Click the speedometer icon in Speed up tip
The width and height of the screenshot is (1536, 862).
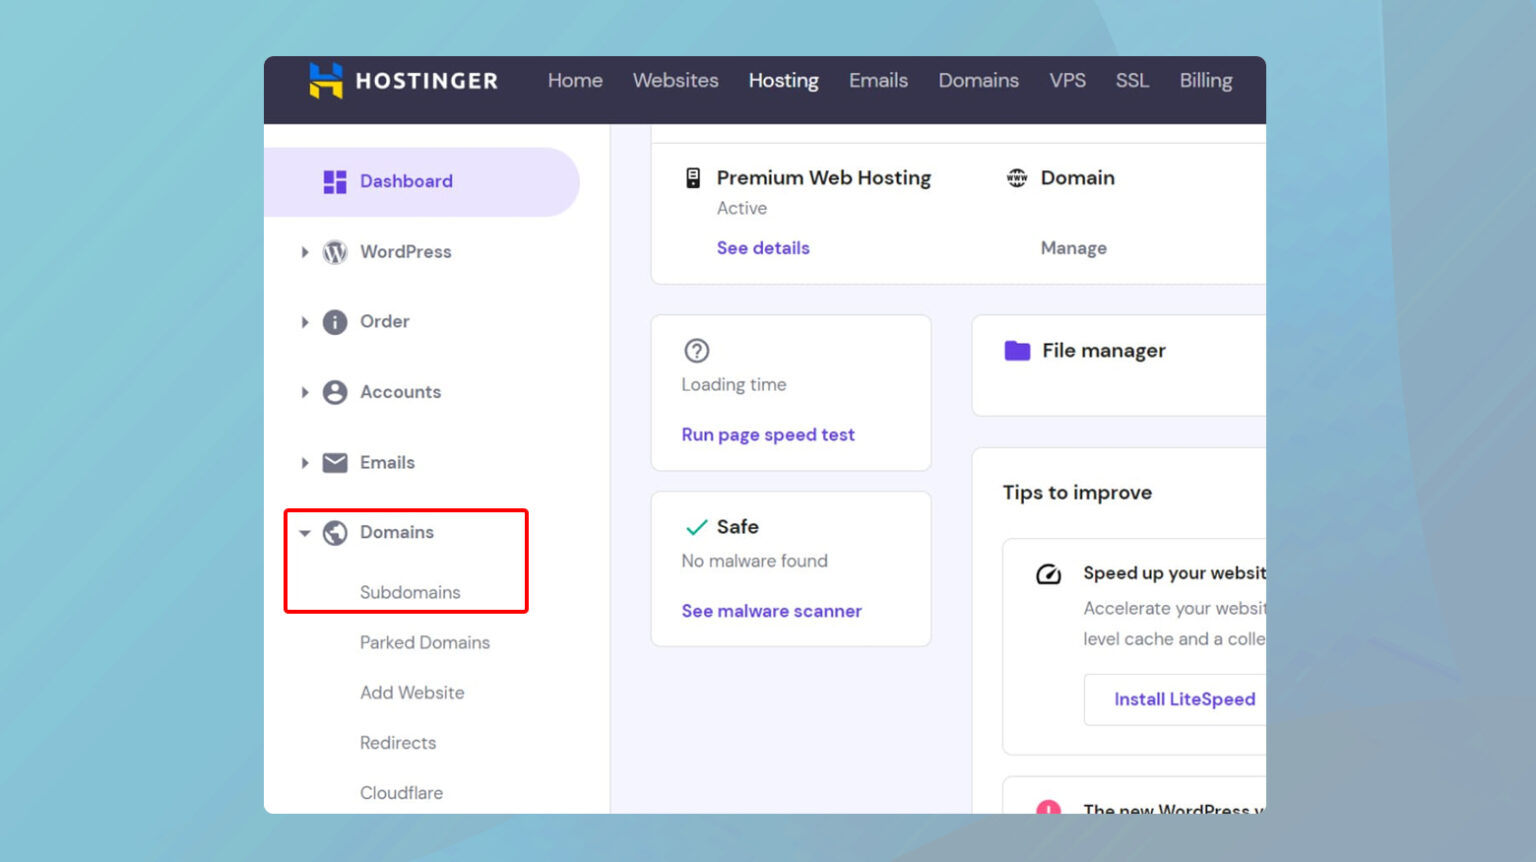tap(1048, 574)
